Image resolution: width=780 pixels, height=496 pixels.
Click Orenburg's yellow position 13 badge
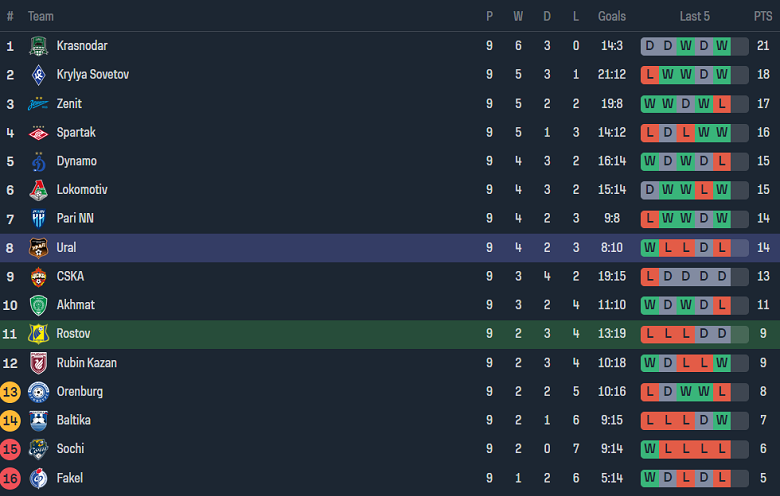click(11, 392)
